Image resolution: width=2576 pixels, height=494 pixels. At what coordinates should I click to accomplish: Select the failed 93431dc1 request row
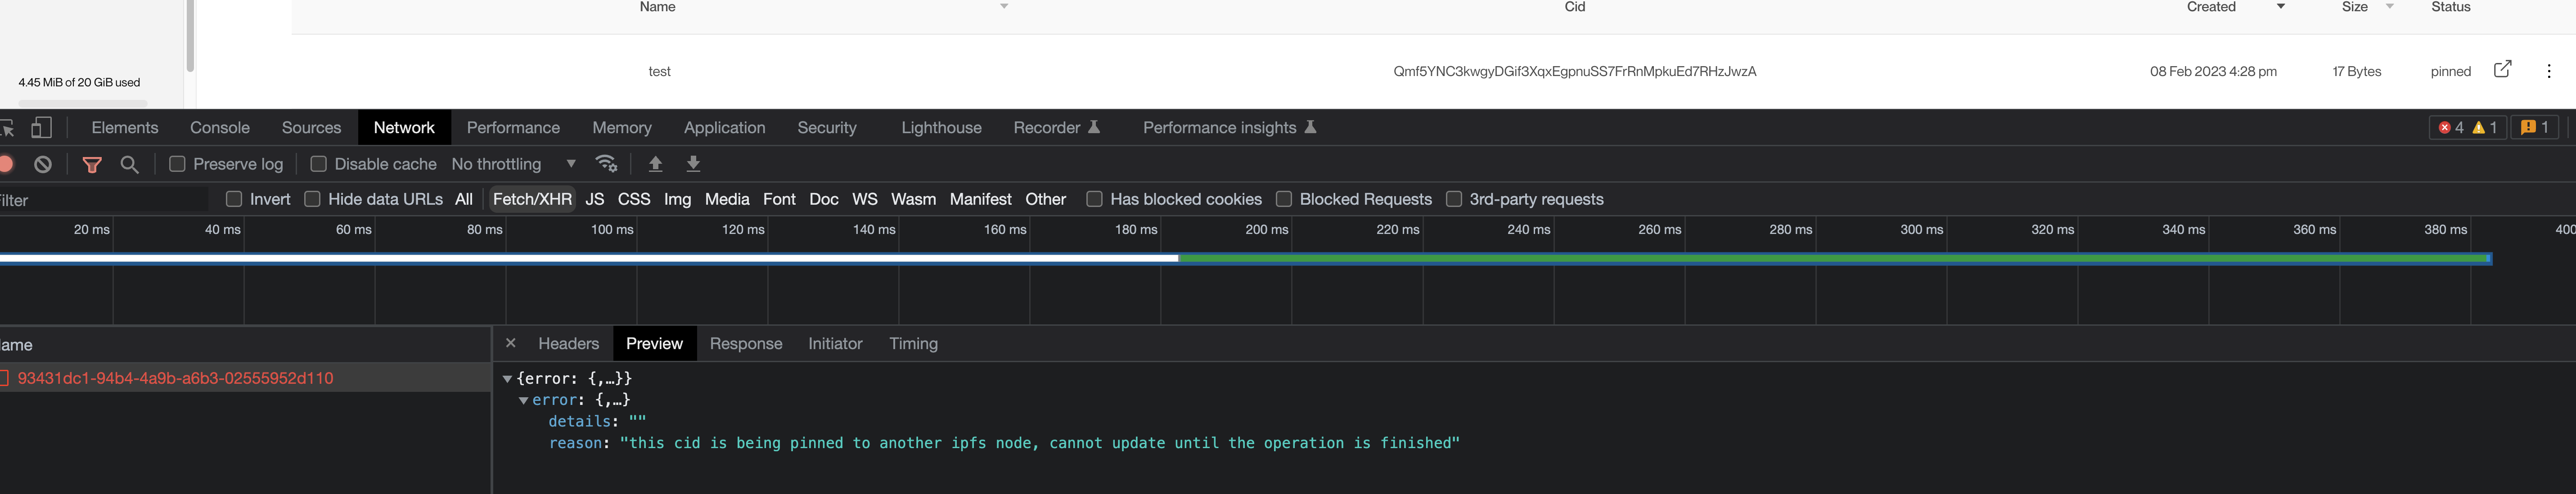tap(176, 378)
